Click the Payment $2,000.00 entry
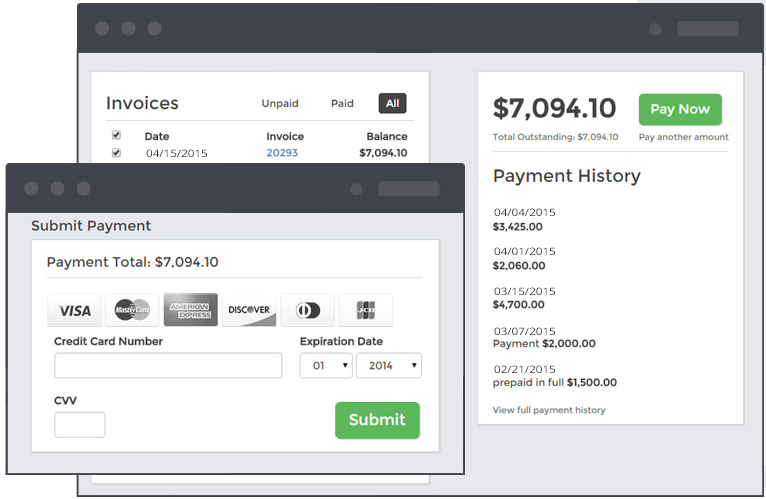The width and height of the screenshot is (766, 499). point(544,344)
